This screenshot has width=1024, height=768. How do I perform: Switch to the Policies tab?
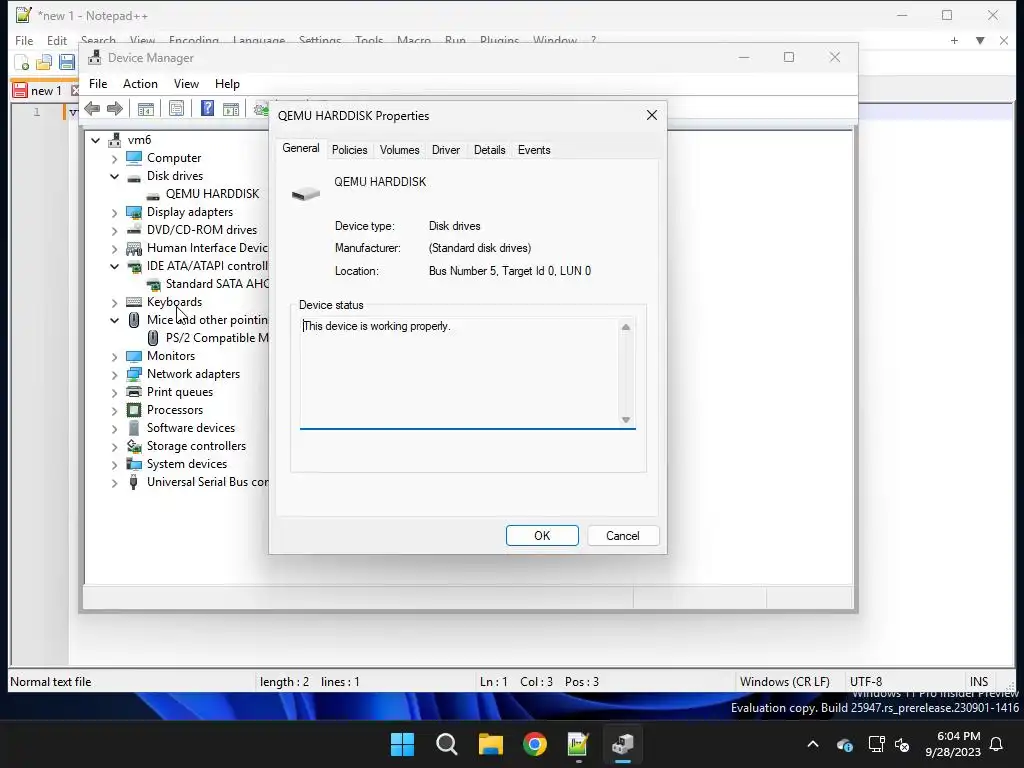coord(349,150)
